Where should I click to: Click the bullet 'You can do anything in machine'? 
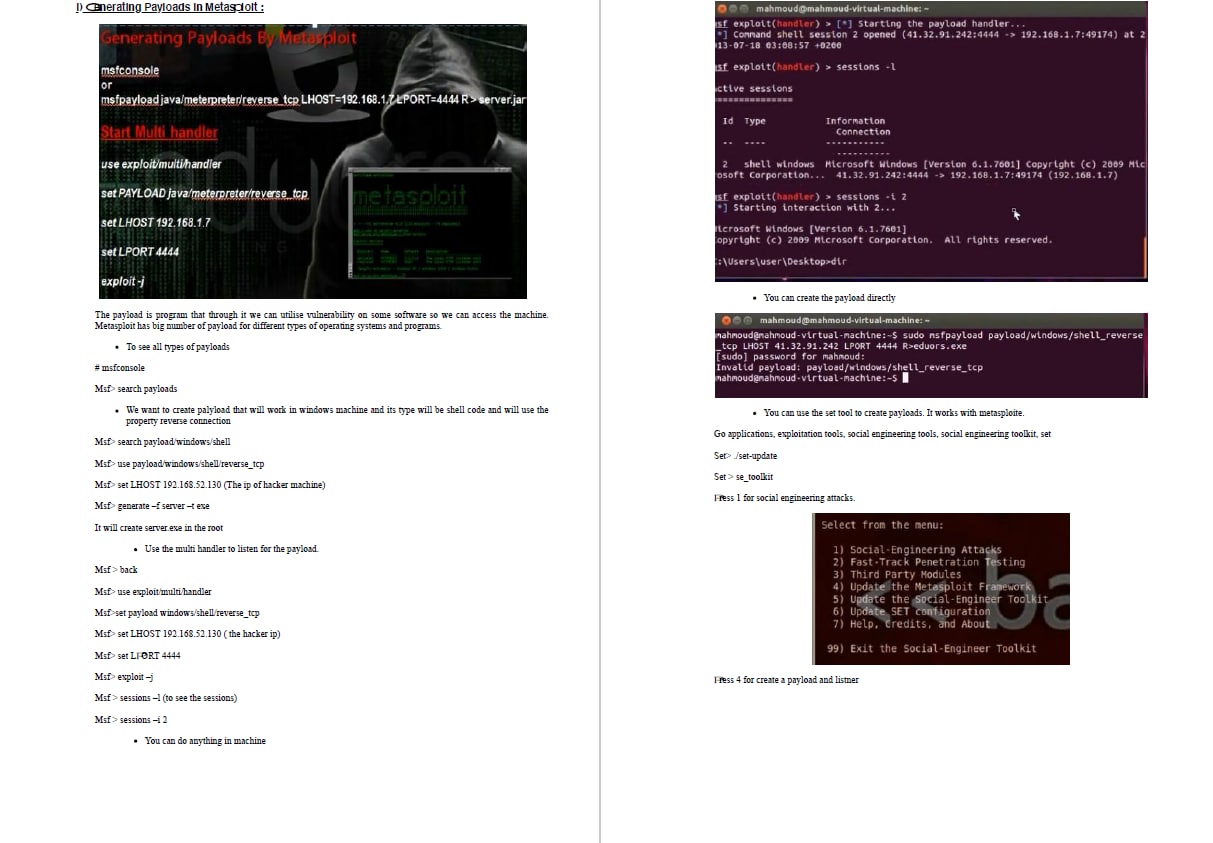click(x=205, y=741)
